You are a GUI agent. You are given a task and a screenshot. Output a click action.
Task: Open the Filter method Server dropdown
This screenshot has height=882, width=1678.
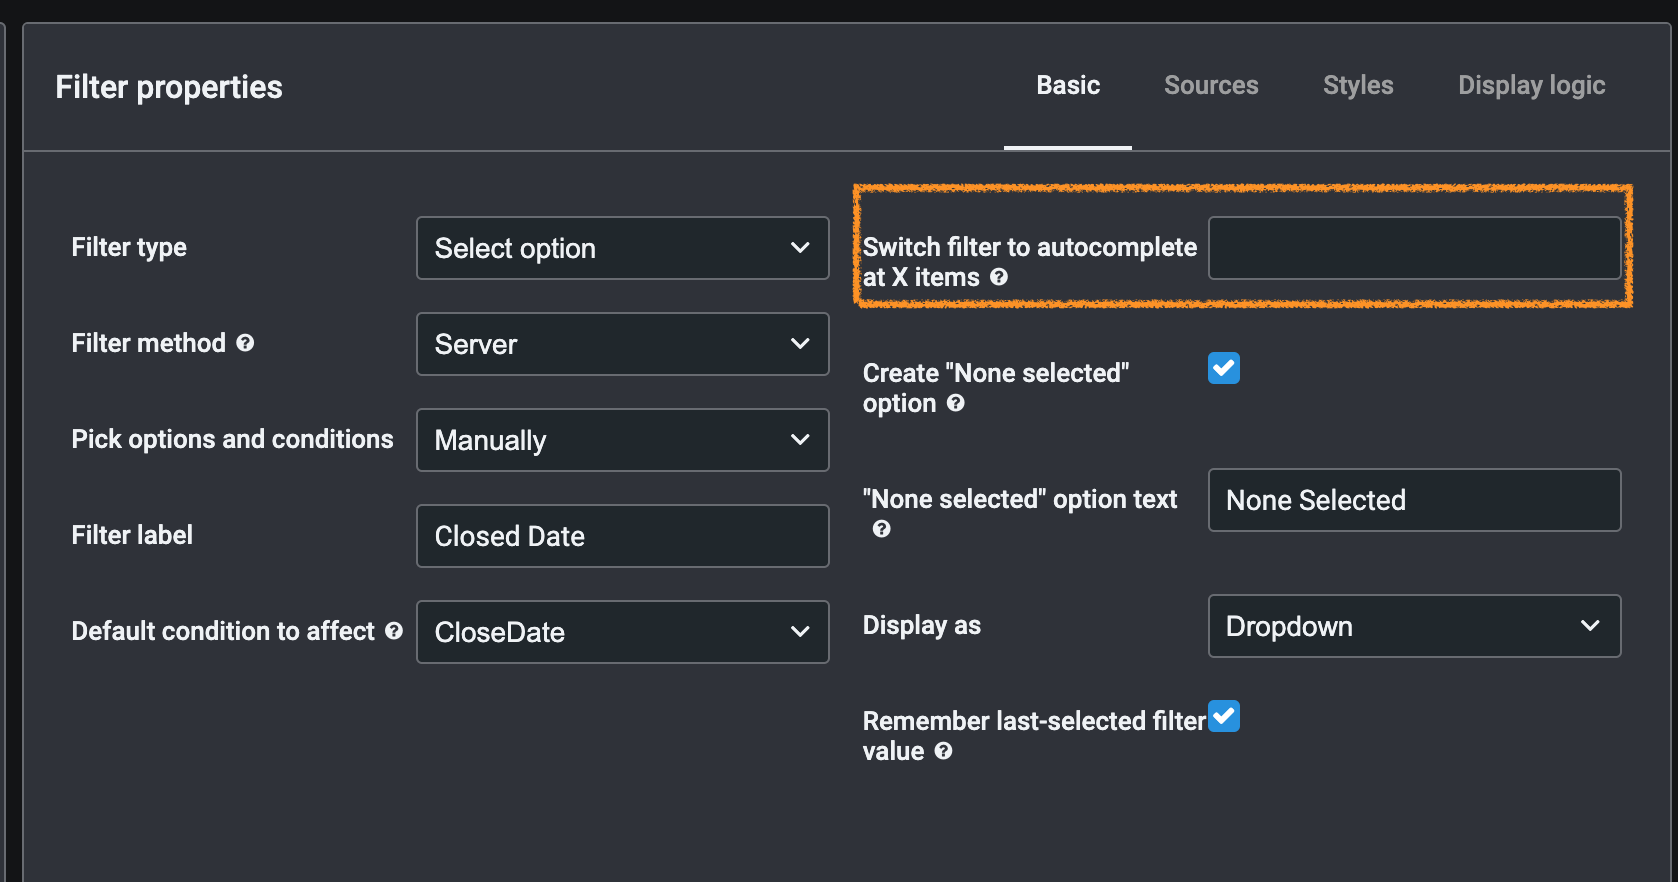(623, 344)
